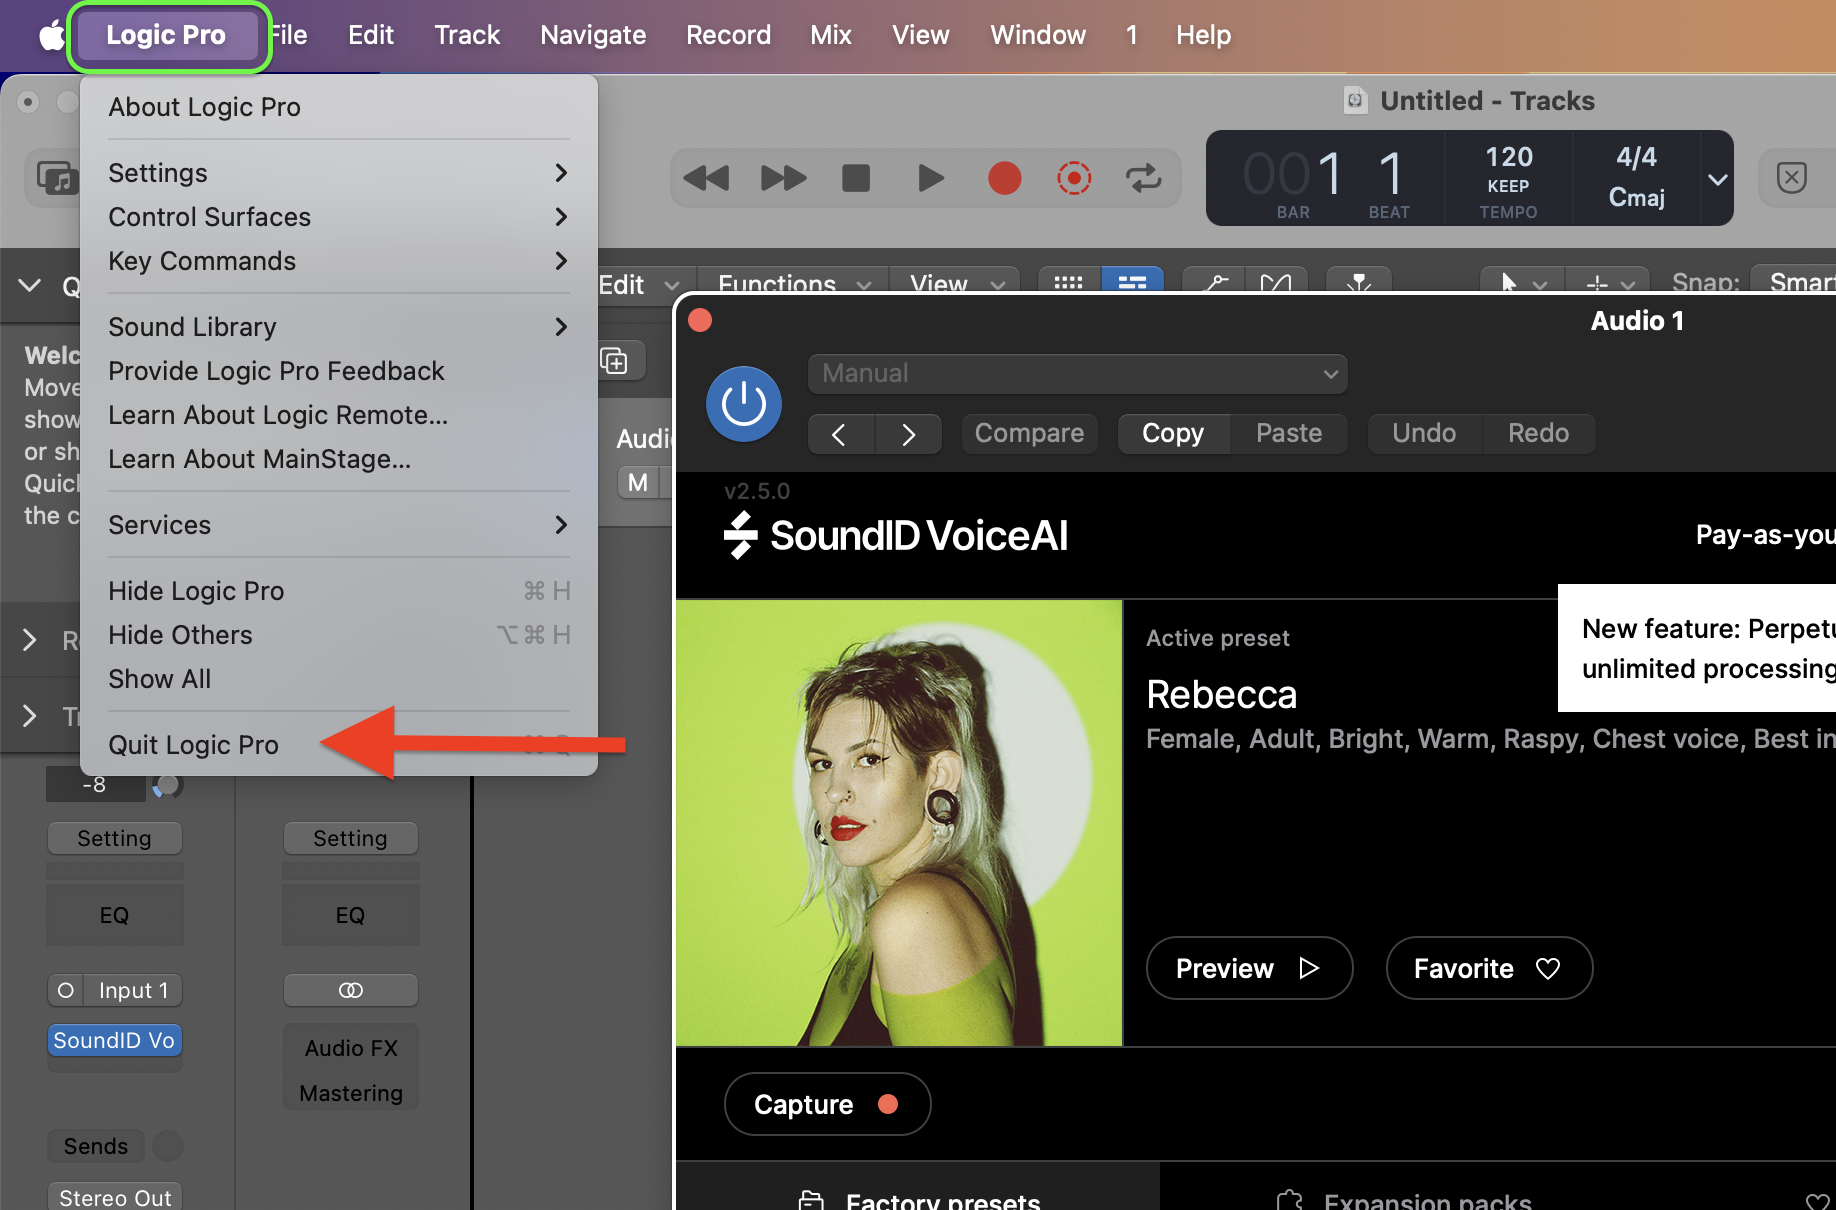Click the Copy button in plug-in header
This screenshot has width=1836, height=1210.
click(x=1173, y=433)
